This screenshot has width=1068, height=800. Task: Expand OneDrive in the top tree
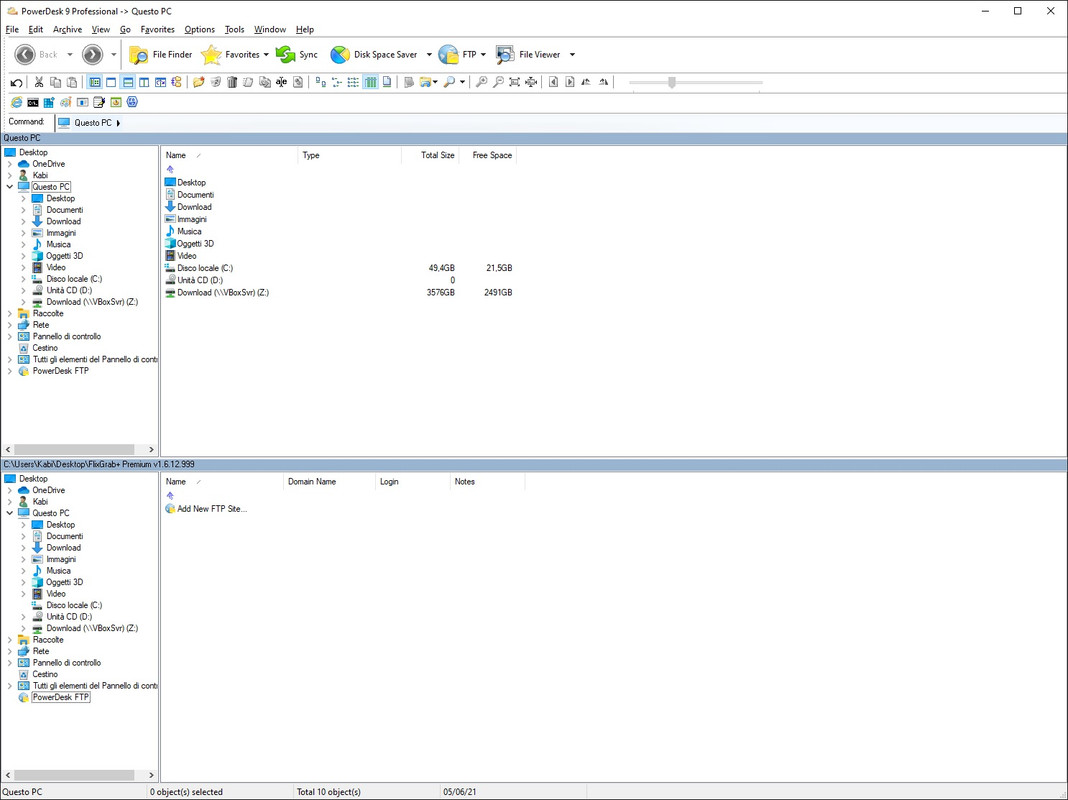click(10, 164)
